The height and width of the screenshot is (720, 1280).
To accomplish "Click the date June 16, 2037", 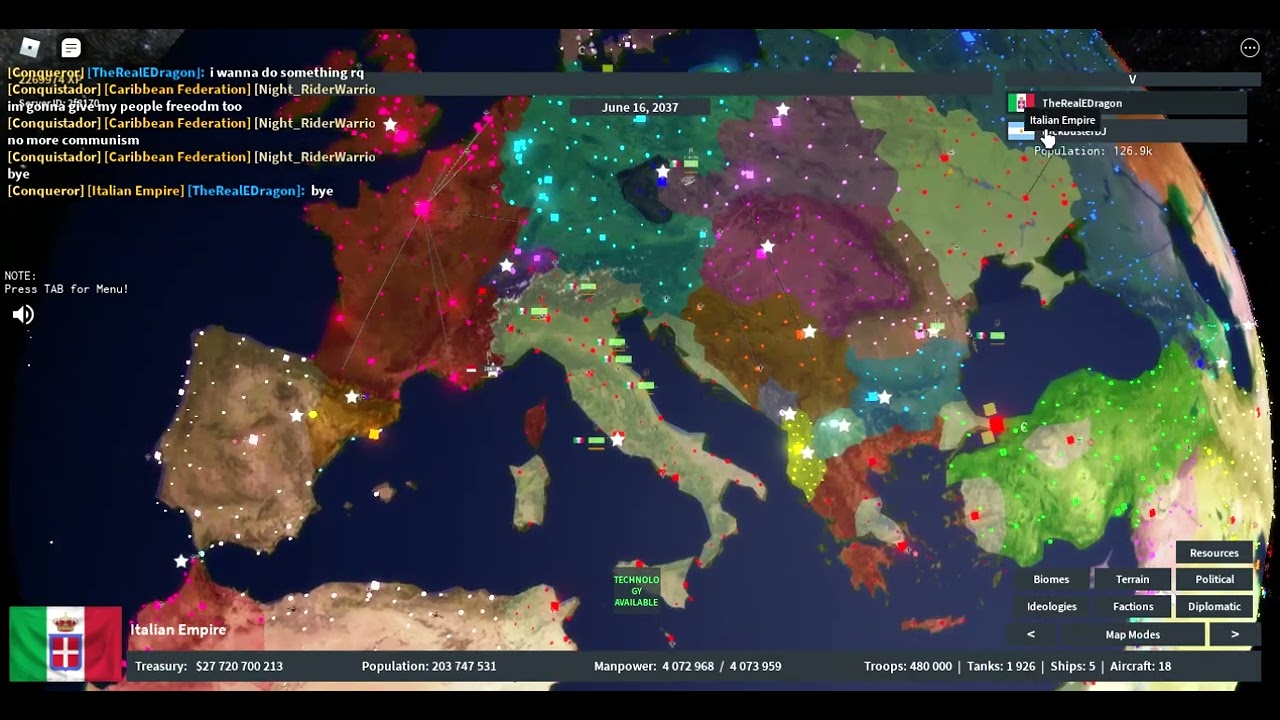I will click(640, 107).
